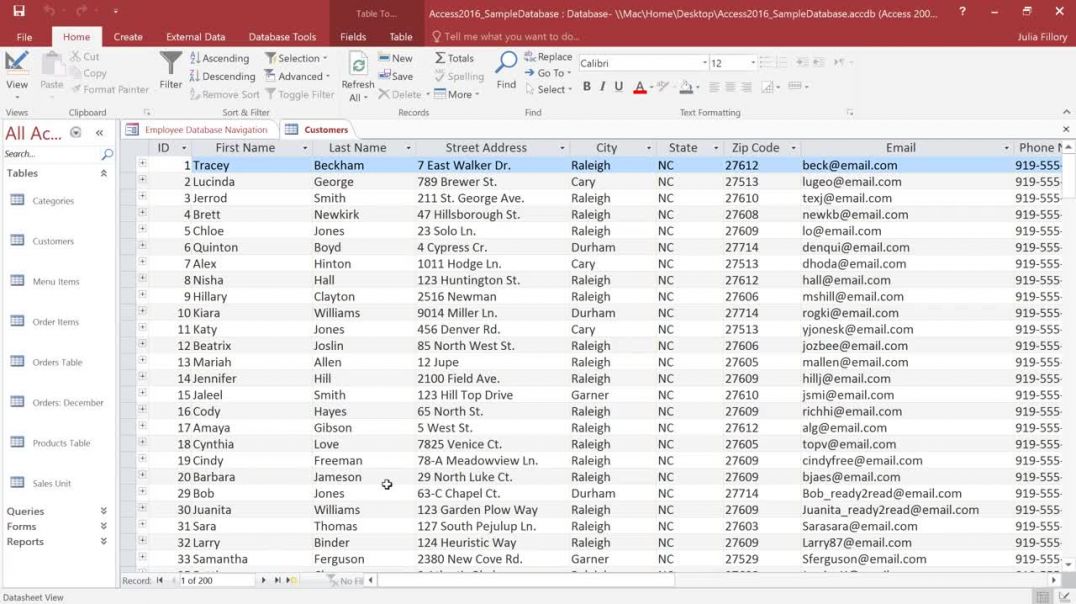Viewport: 1076px width, 604px height.
Task: Expand the Queries group
Action: coord(104,511)
